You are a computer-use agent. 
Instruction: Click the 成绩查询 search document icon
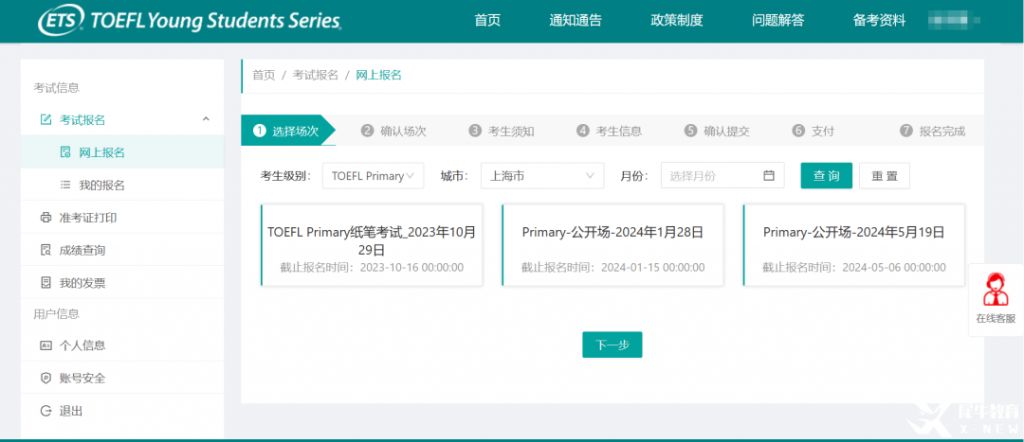(x=45, y=250)
